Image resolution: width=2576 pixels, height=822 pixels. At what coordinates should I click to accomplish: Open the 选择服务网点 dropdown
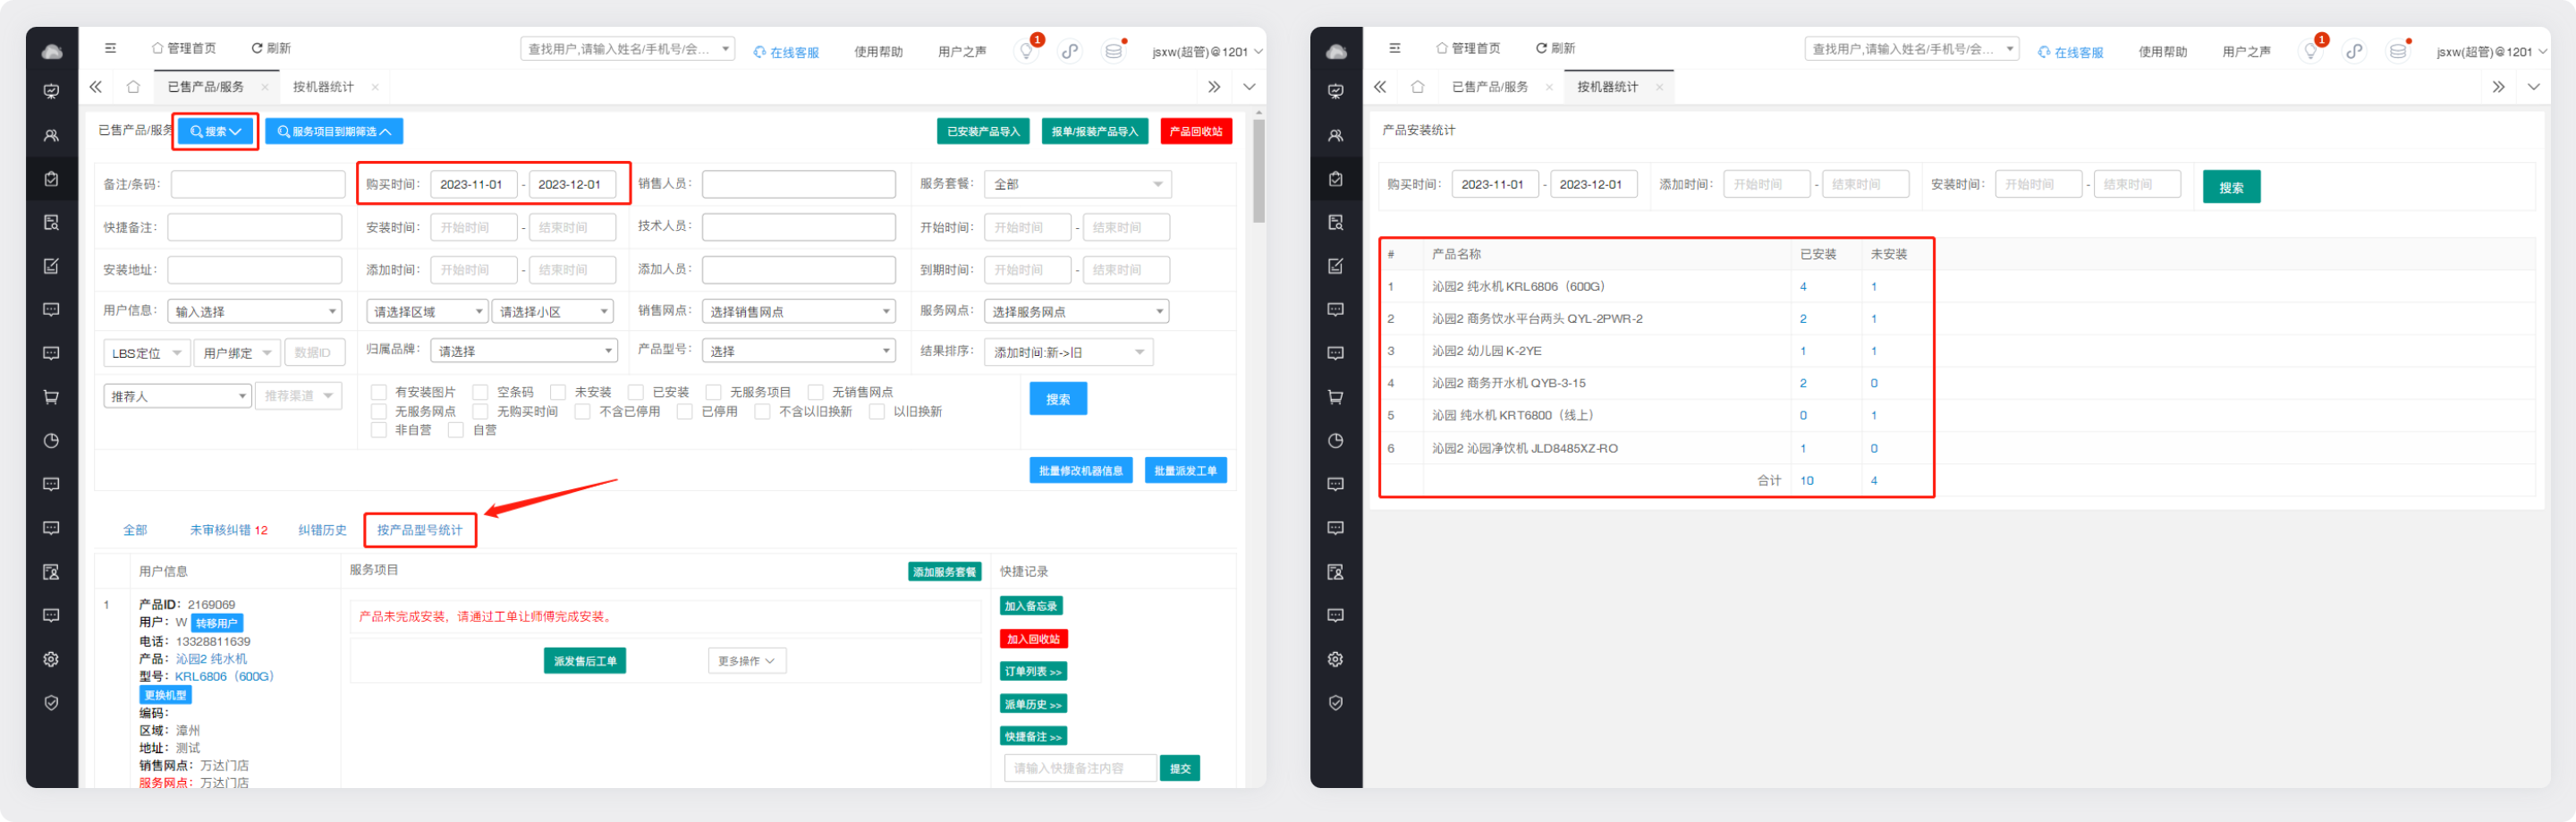click(1077, 312)
